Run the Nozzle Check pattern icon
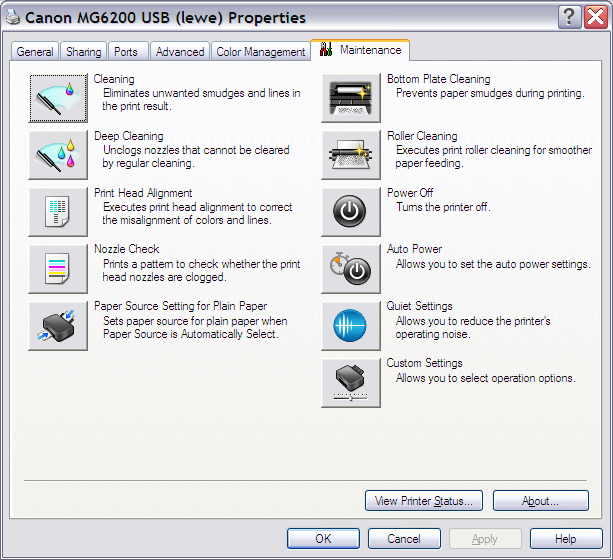Viewport: 613px width, 560px height. (x=58, y=269)
